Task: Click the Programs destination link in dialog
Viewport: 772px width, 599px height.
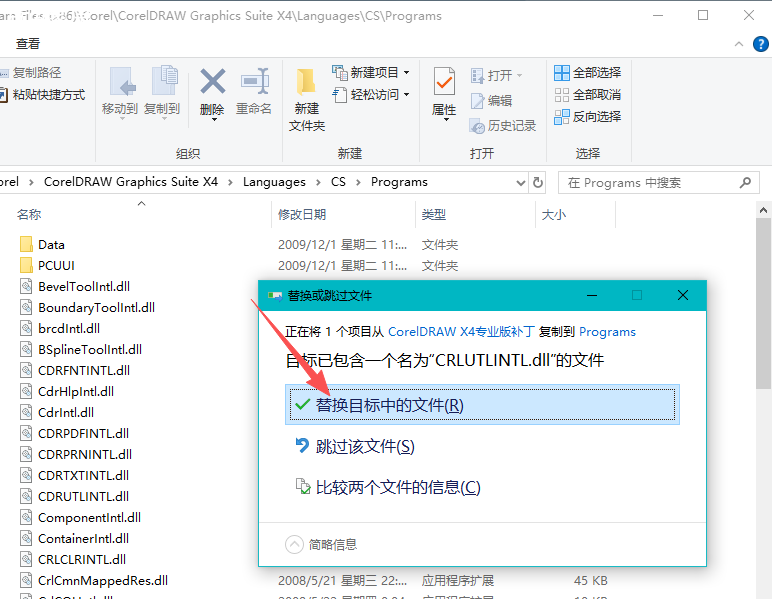Action: tap(607, 332)
